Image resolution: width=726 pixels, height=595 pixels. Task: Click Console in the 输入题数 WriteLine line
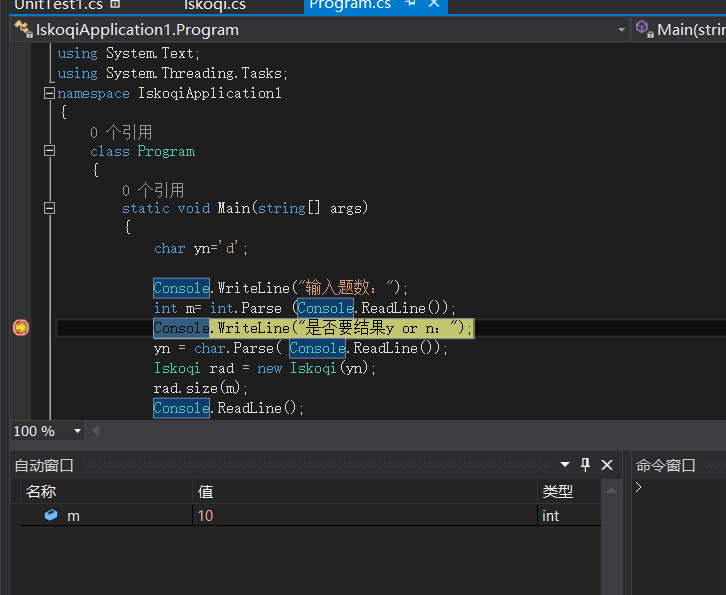[181, 288]
